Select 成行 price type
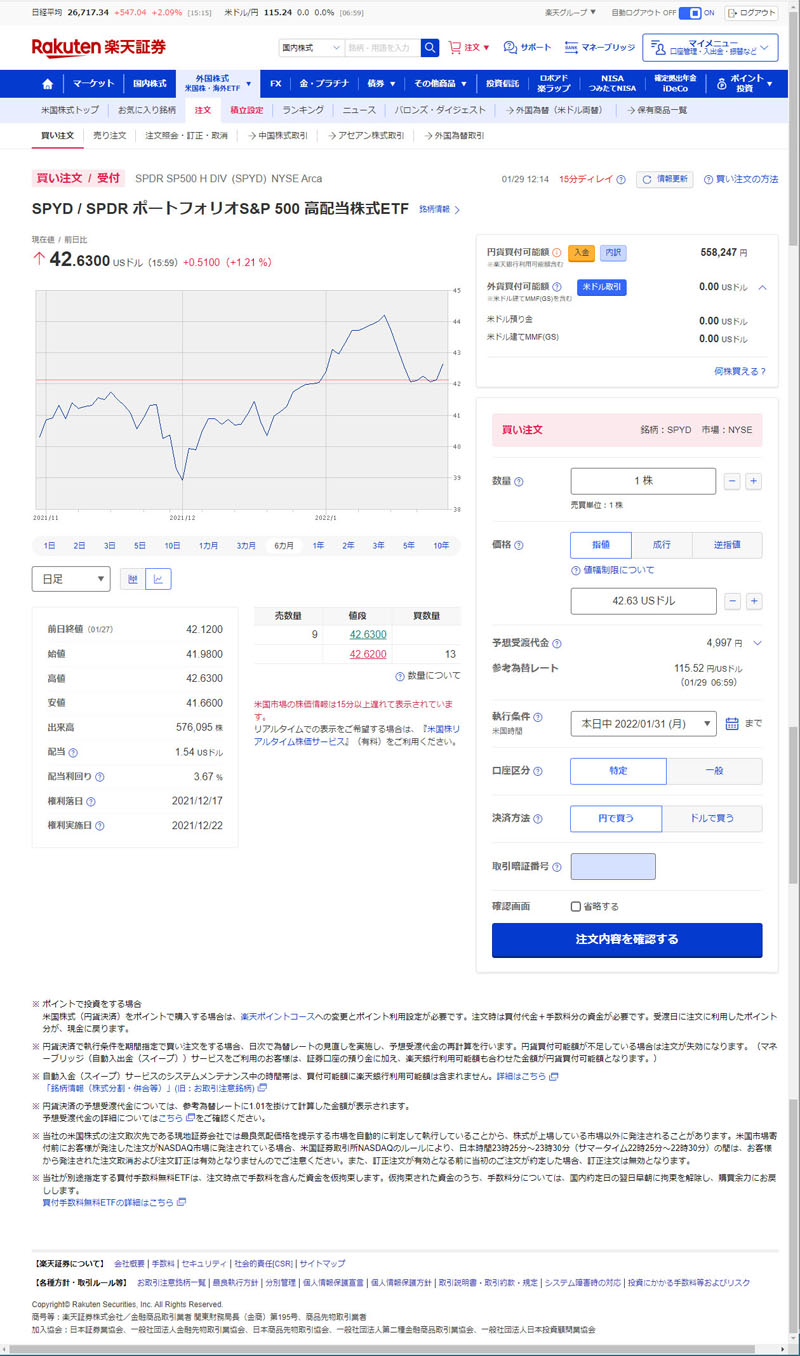Image resolution: width=800 pixels, height=1356 pixels. click(661, 545)
